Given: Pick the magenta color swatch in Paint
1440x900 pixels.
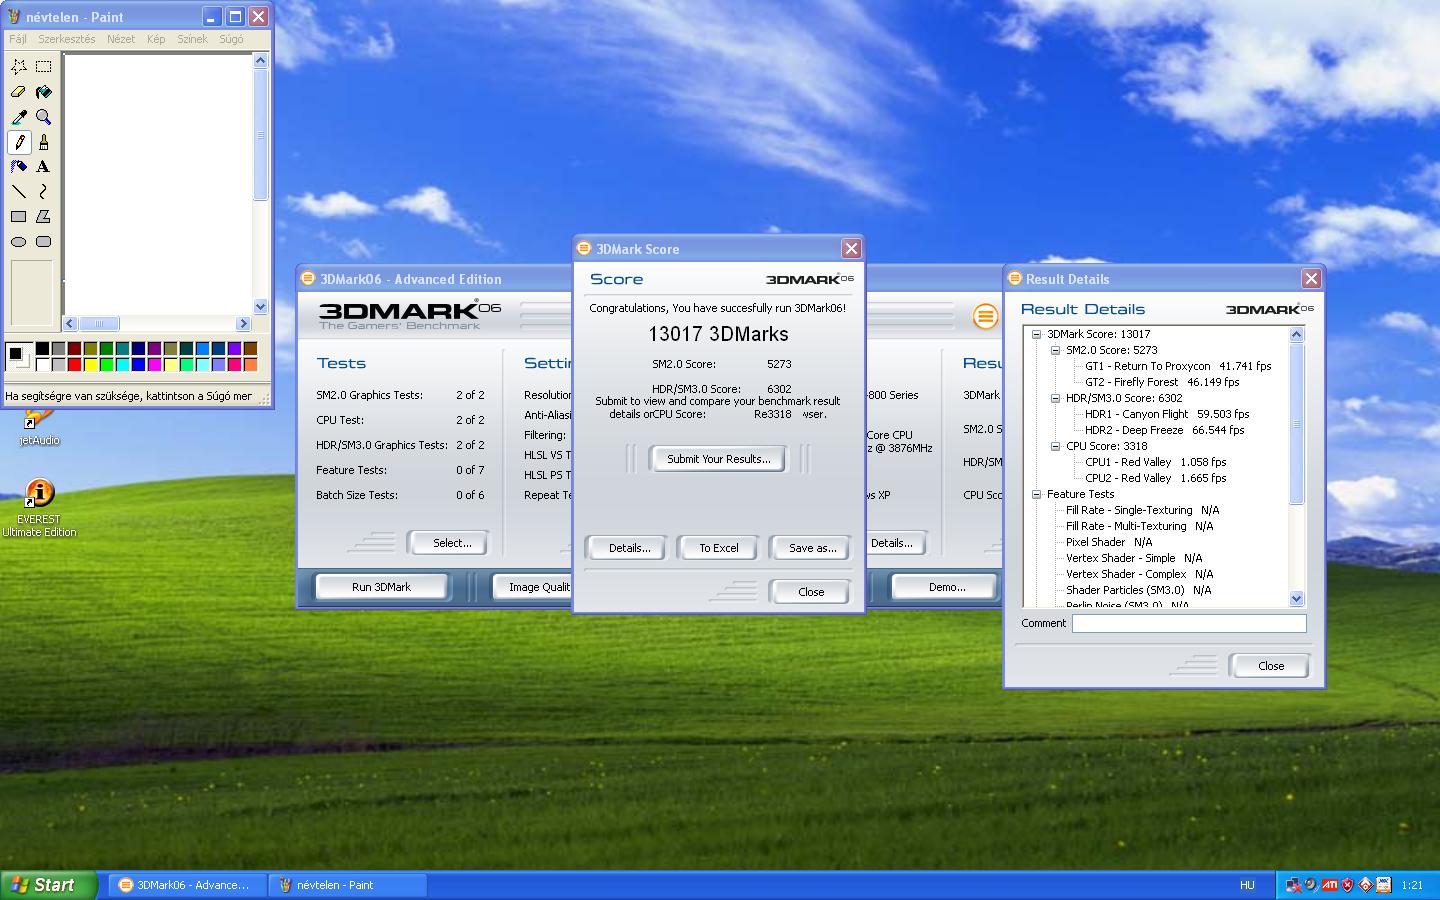Looking at the screenshot, I should [x=155, y=365].
